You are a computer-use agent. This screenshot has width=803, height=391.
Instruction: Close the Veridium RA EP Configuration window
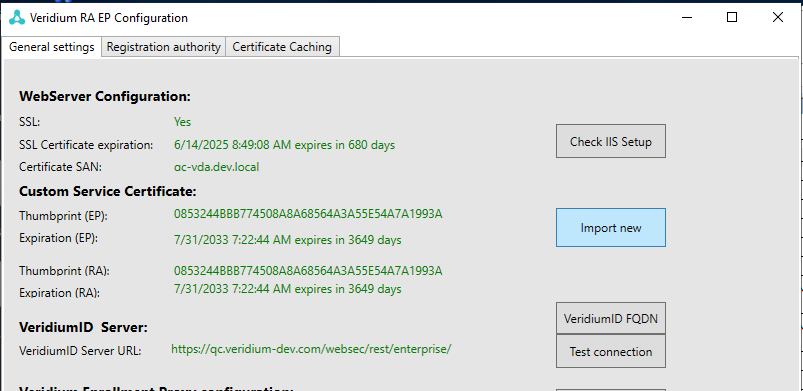777,17
